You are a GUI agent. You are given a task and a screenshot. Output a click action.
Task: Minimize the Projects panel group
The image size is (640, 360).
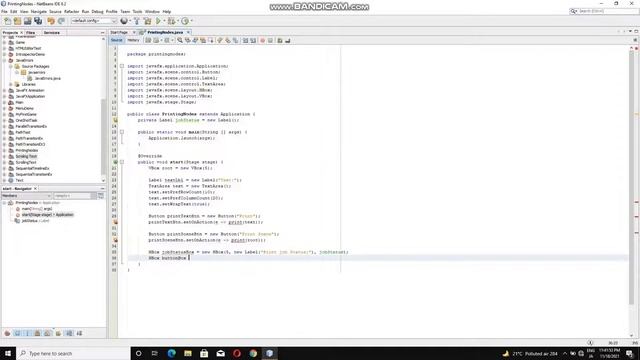102,33
